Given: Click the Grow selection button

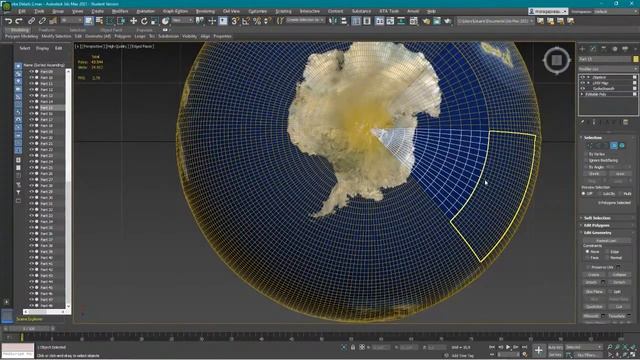Looking at the screenshot, I should coord(620,173).
